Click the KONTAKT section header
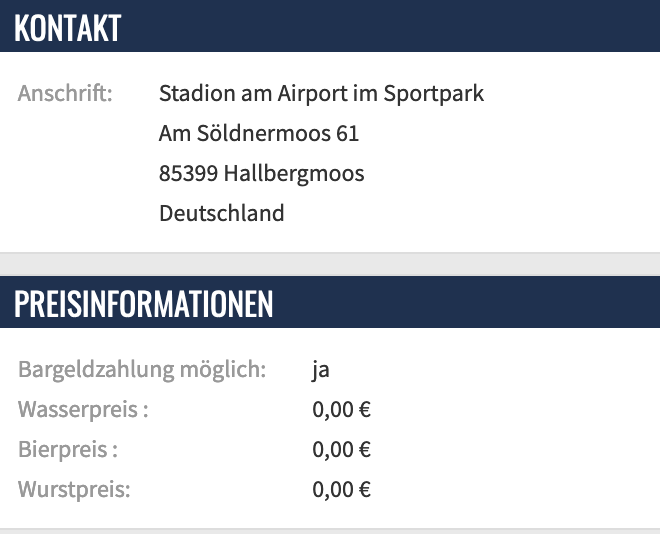 click(68, 28)
